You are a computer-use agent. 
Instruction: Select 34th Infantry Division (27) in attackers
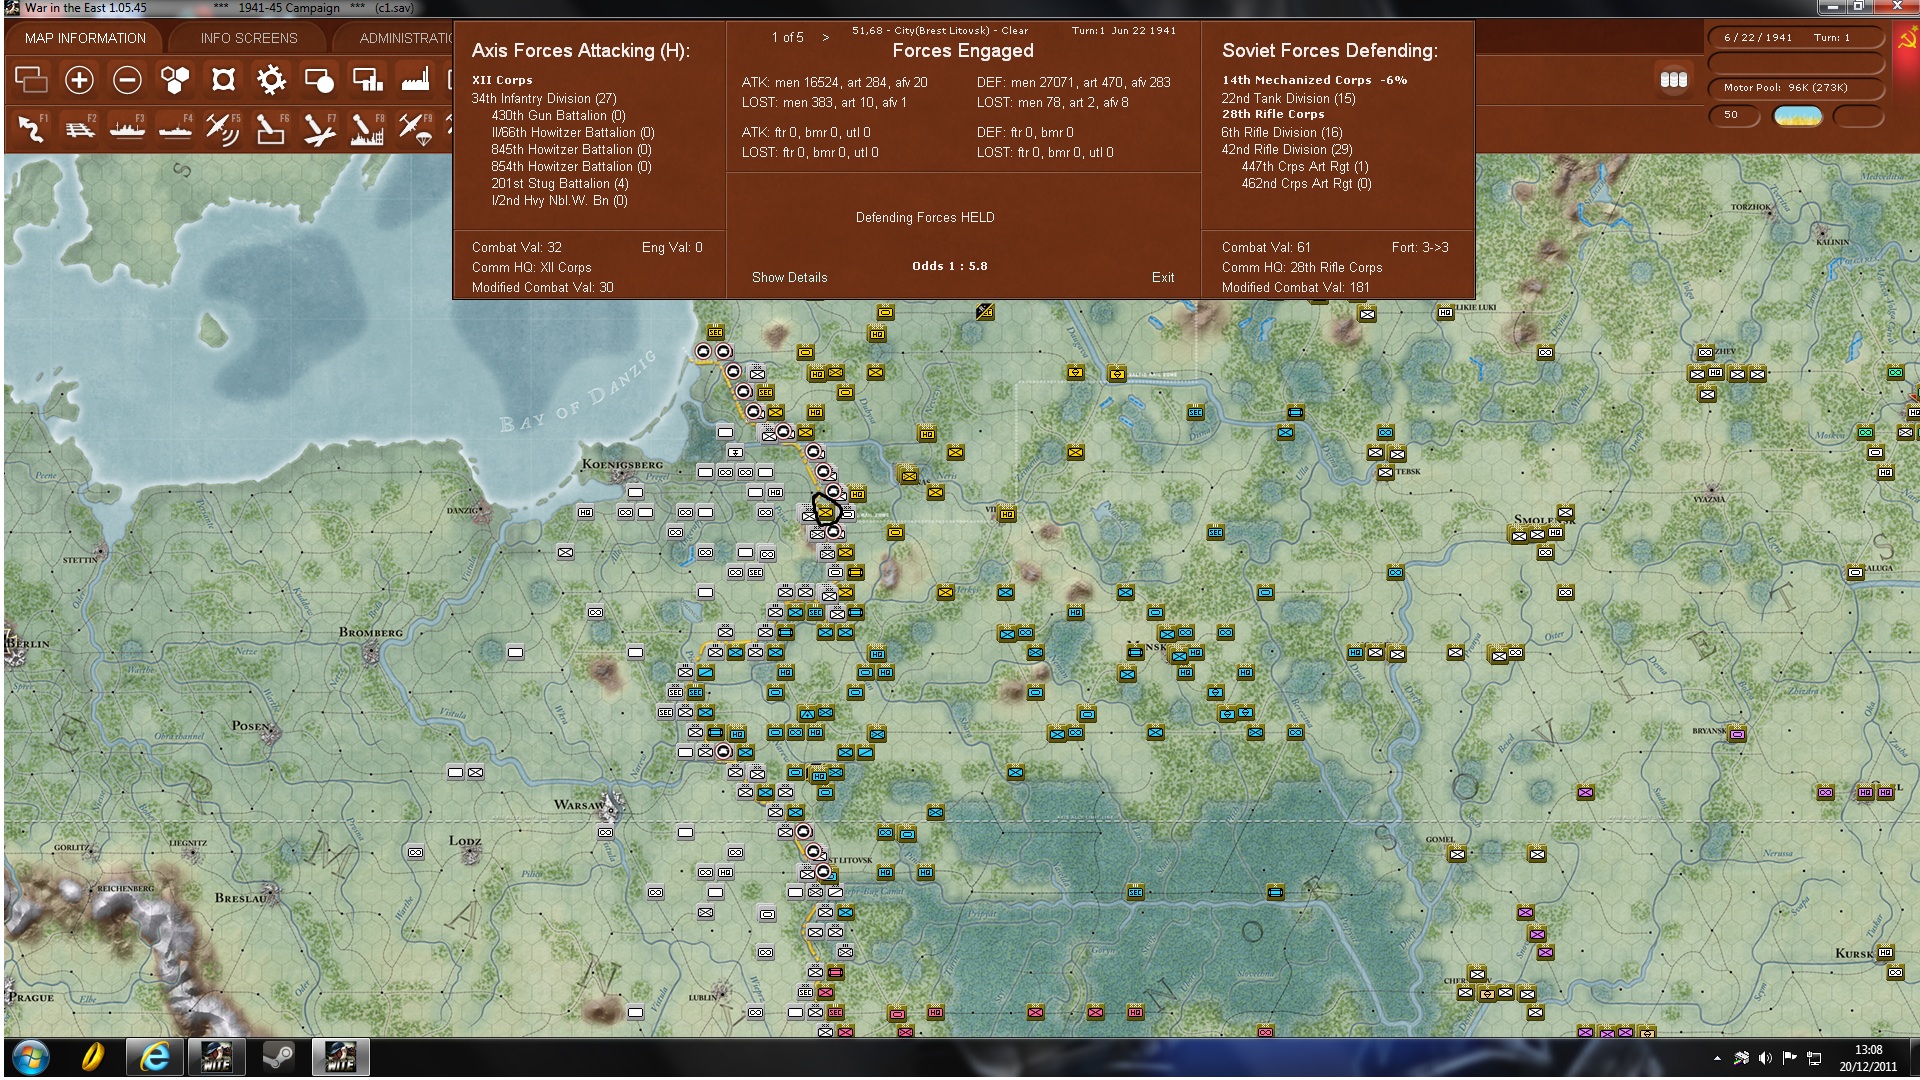click(x=544, y=98)
